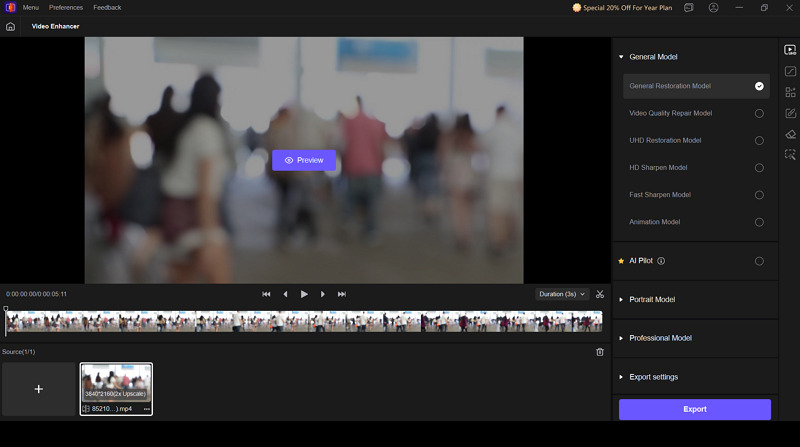The width and height of the screenshot is (800, 447).
Task: Select the video enhancer sidebar icon
Action: point(790,49)
